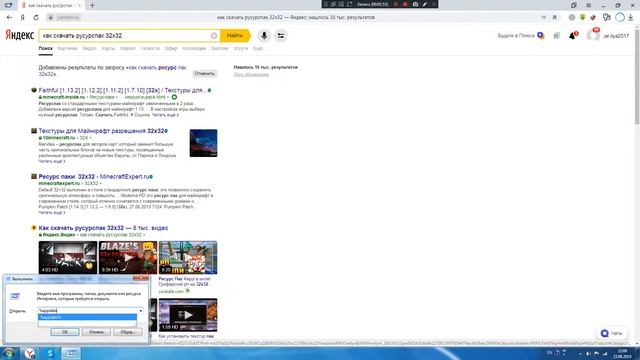The image size is (640, 360).
Task: Expand Читать ещё under MinecraftExpert result
Action: coord(52,213)
